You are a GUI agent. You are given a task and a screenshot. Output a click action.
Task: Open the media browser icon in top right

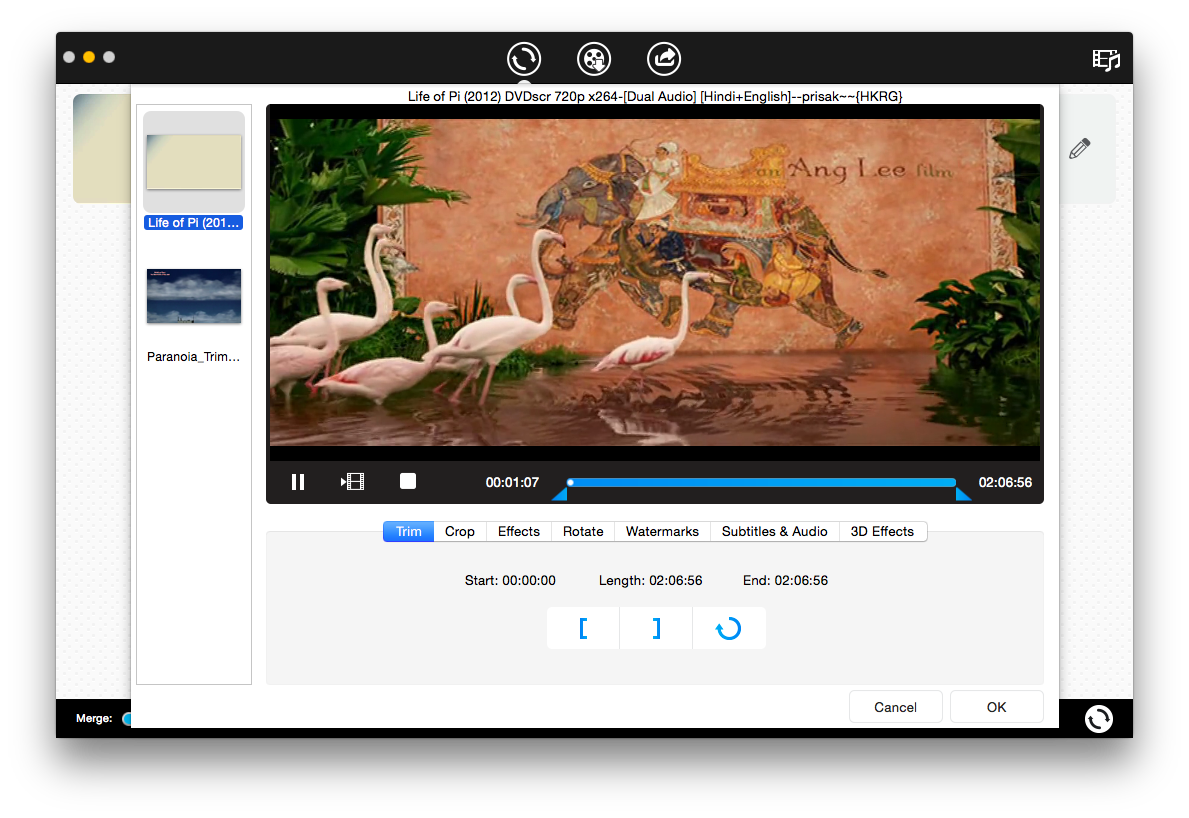(1106, 59)
